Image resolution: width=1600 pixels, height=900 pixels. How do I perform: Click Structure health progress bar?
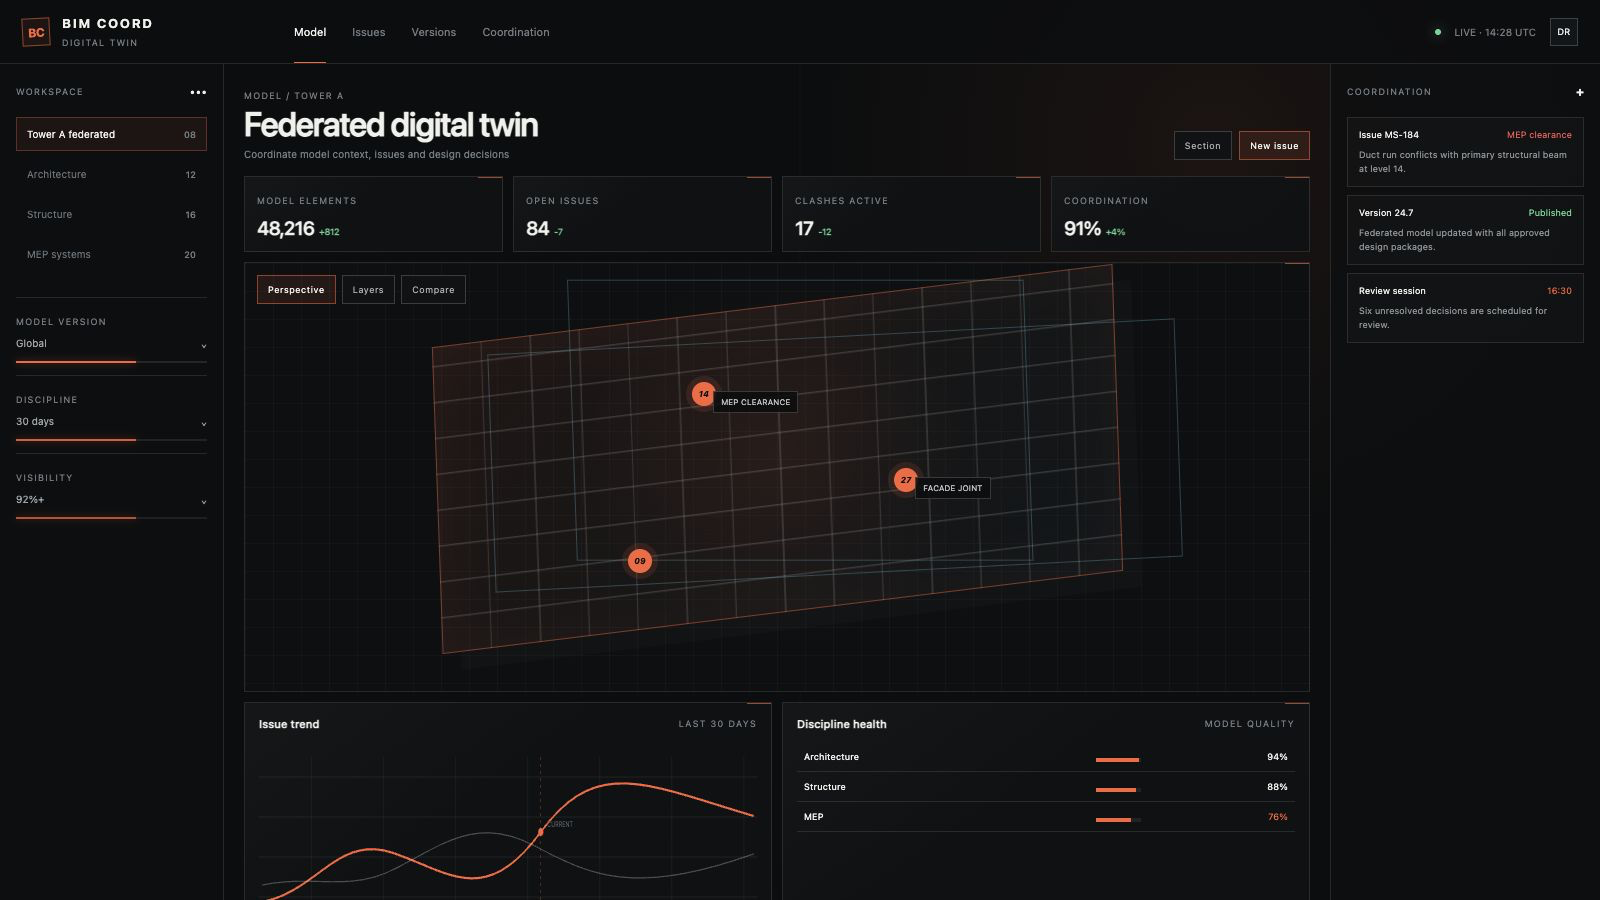click(1118, 790)
